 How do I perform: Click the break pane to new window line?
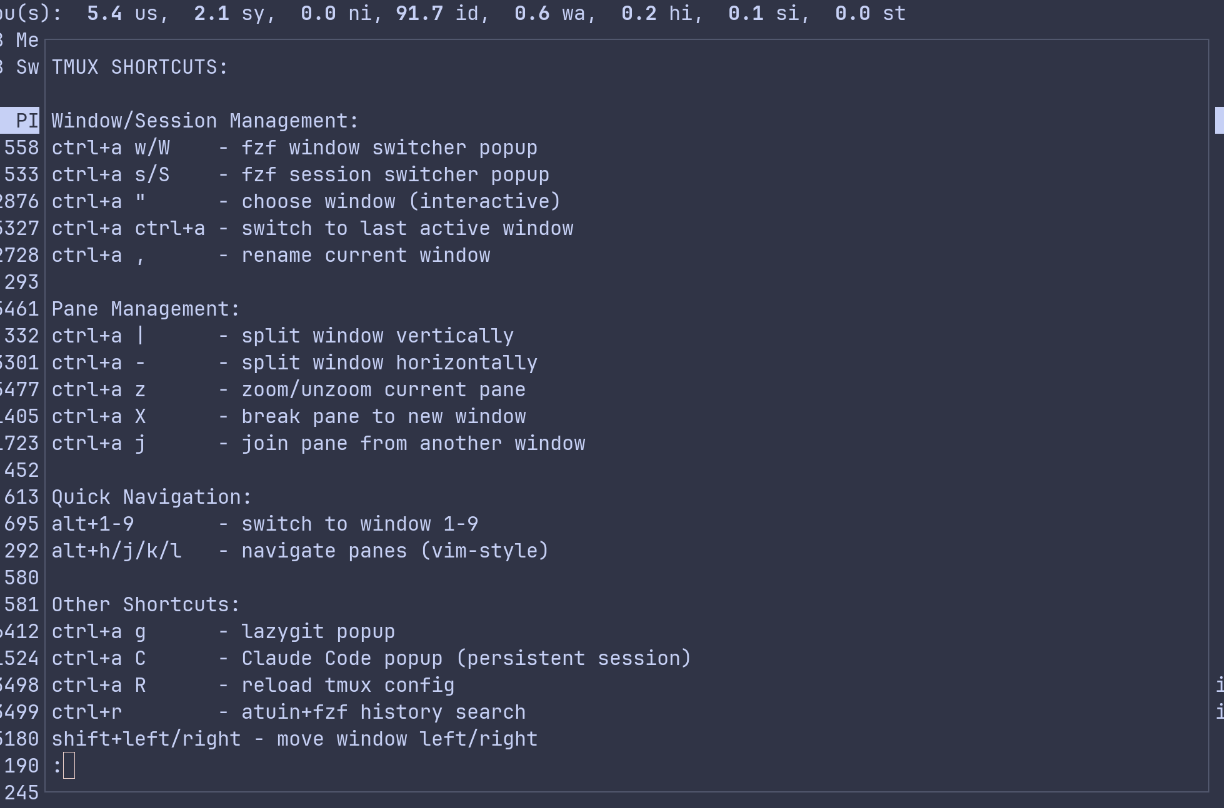coord(288,417)
